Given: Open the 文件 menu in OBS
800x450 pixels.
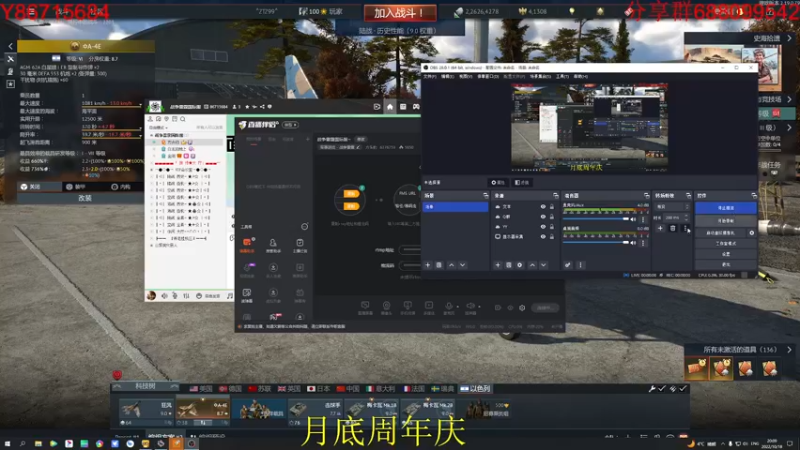Looking at the screenshot, I should (430, 77).
